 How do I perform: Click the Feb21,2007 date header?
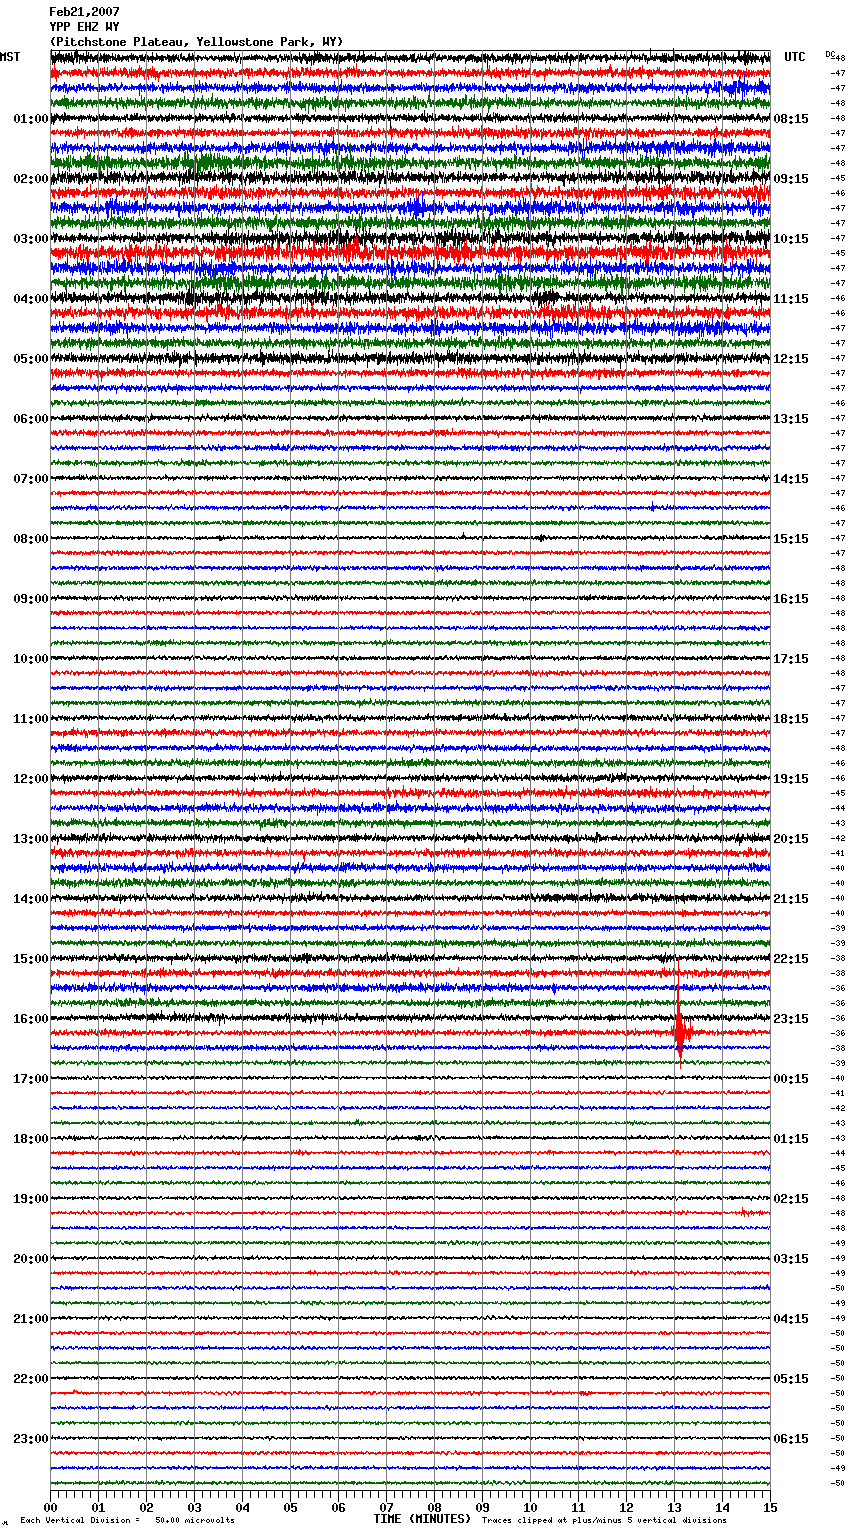click(84, 12)
